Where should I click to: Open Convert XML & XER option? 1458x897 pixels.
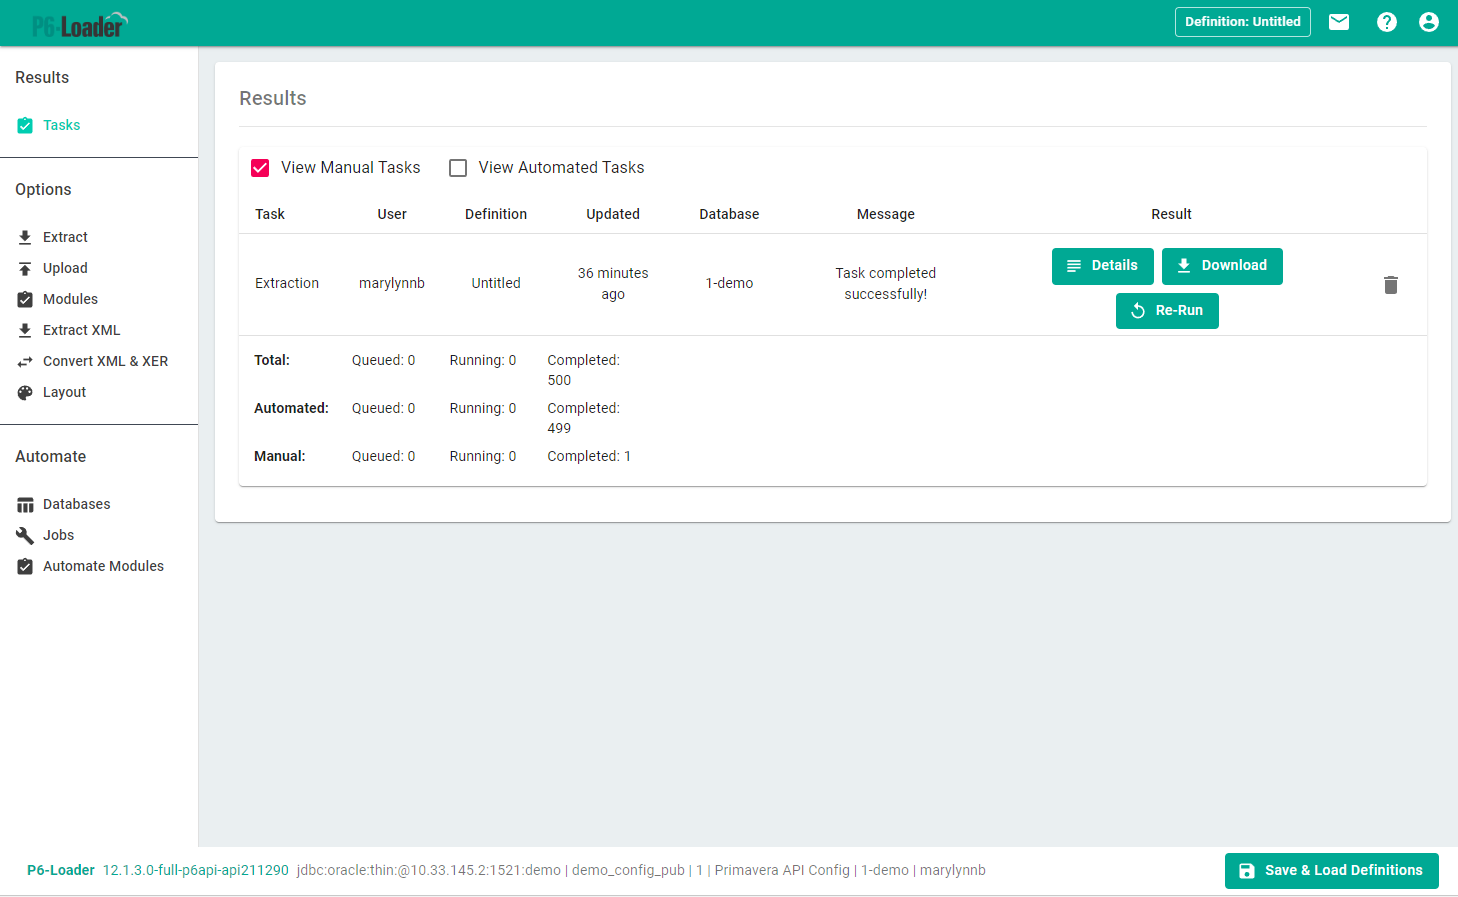105,361
